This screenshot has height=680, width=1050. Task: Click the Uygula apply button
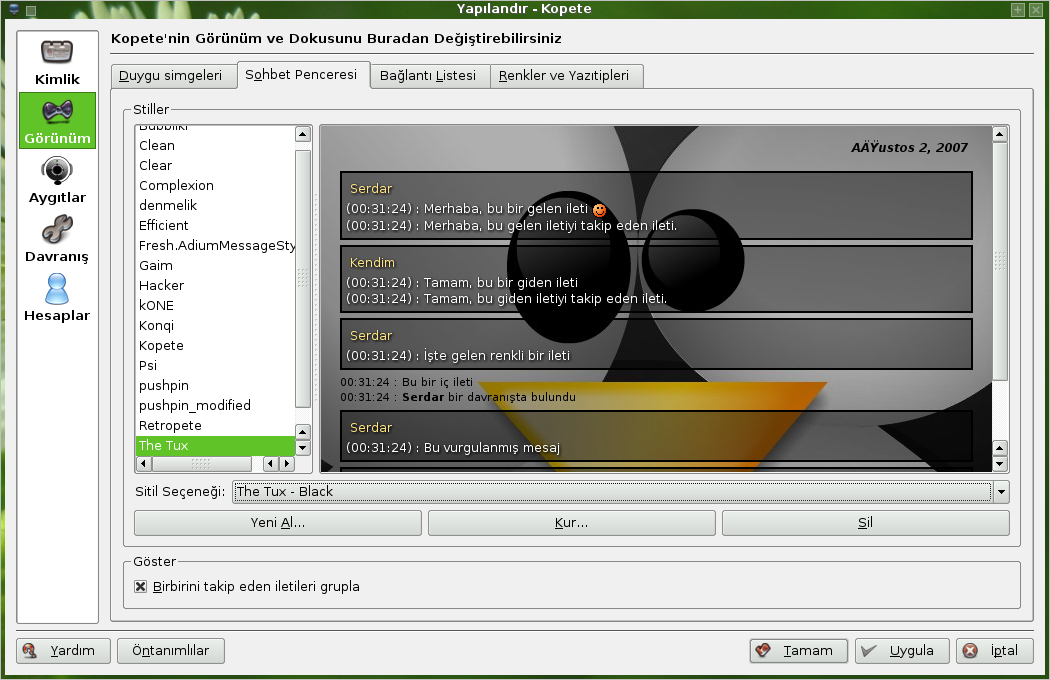pyautogui.click(x=902, y=651)
